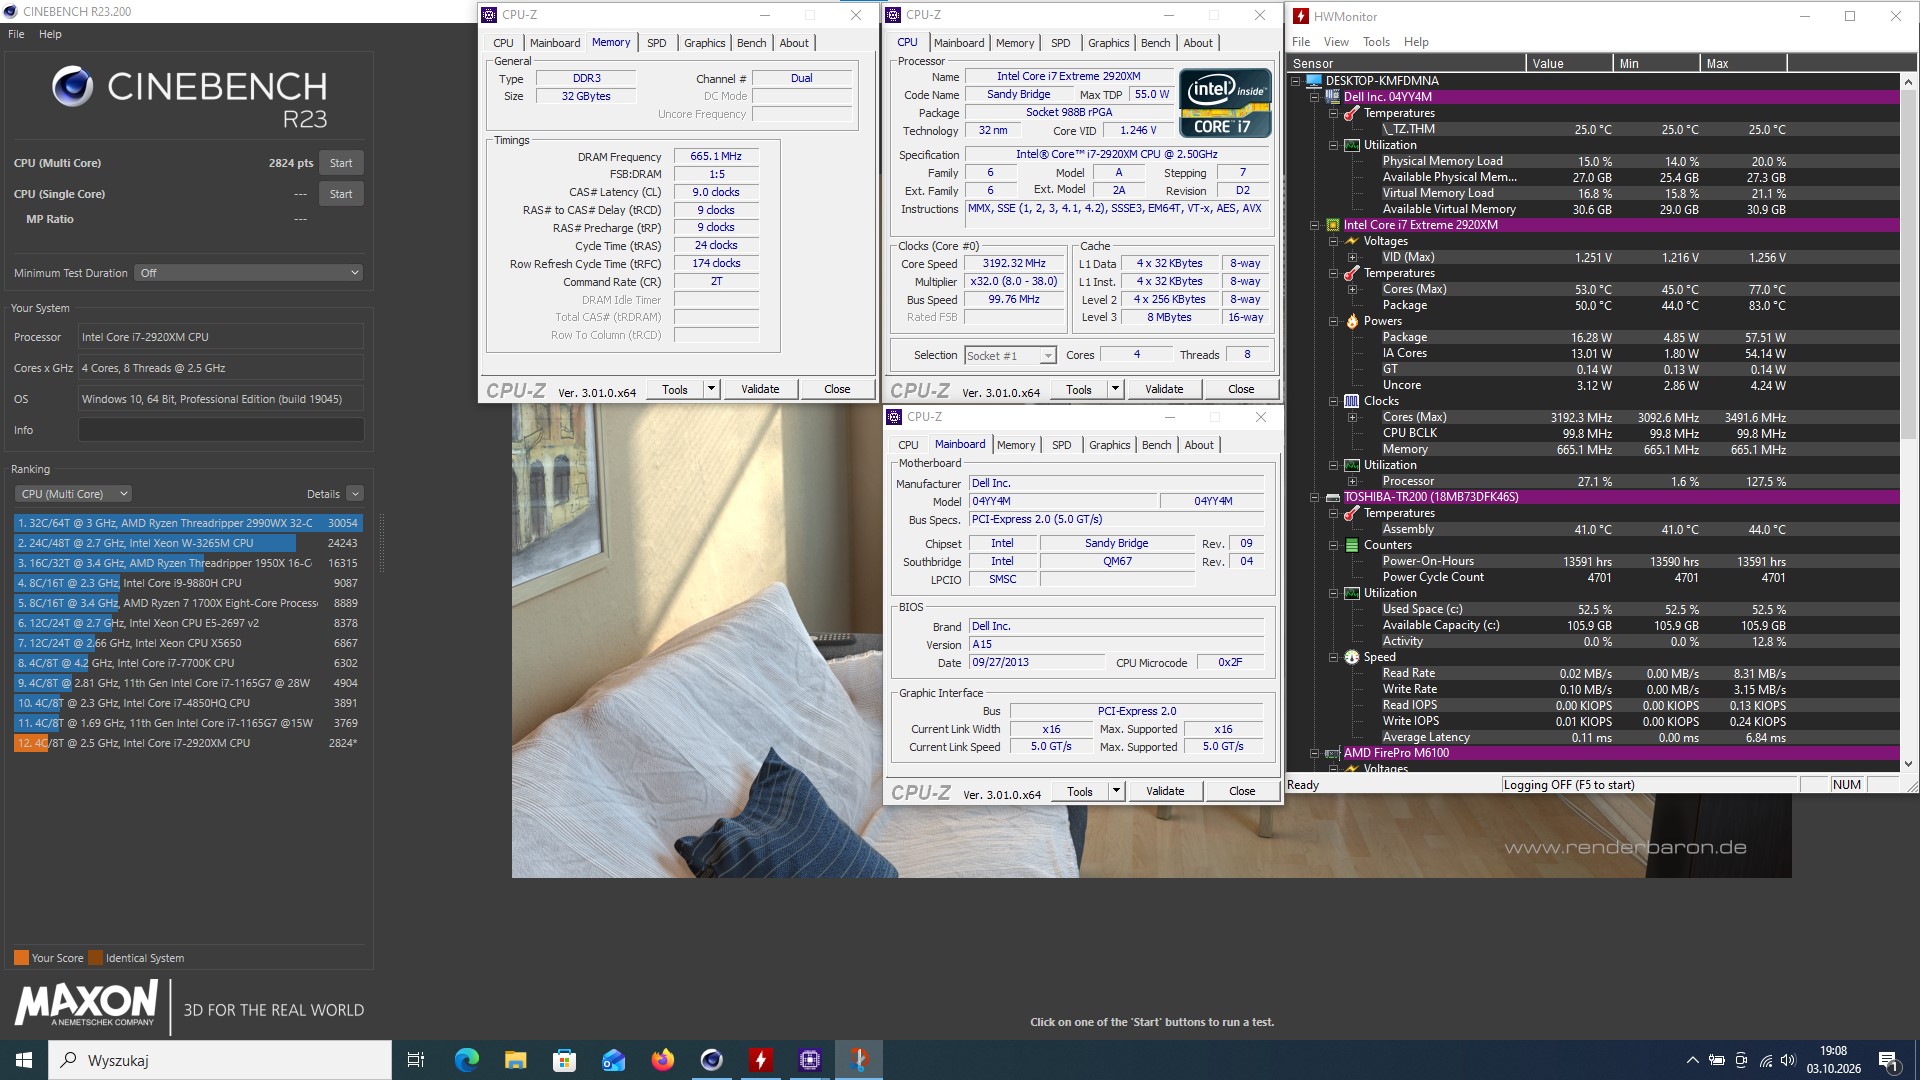Click the computer icon beside DESKTOP-KMFDMNA

click(1314, 81)
